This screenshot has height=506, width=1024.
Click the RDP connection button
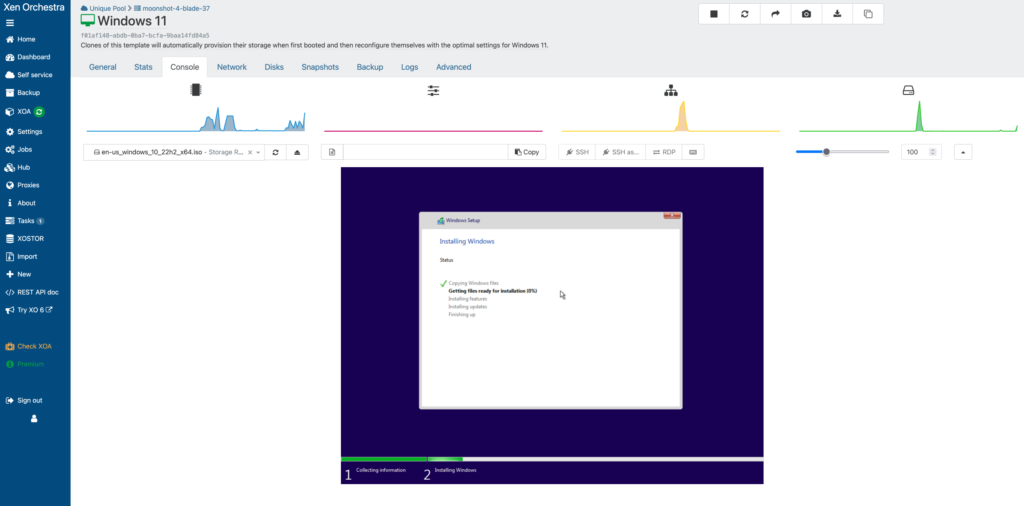click(x=663, y=152)
